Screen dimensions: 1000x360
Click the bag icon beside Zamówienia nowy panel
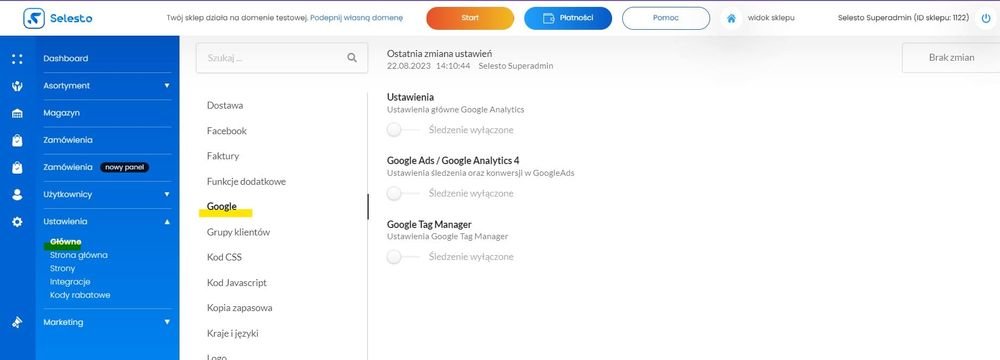pos(17,167)
